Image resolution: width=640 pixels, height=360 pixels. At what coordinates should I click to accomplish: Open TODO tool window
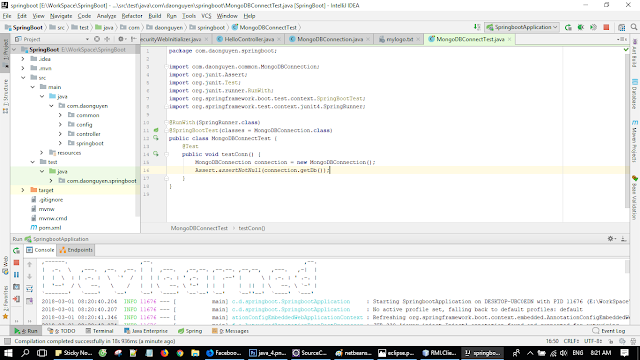click(x=61, y=331)
